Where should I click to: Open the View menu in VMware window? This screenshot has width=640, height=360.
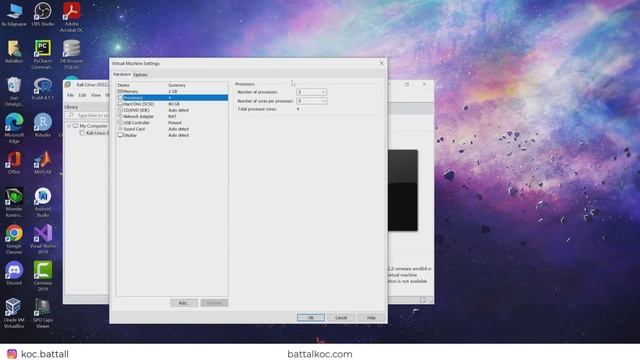pyautogui.click(x=96, y=95)
